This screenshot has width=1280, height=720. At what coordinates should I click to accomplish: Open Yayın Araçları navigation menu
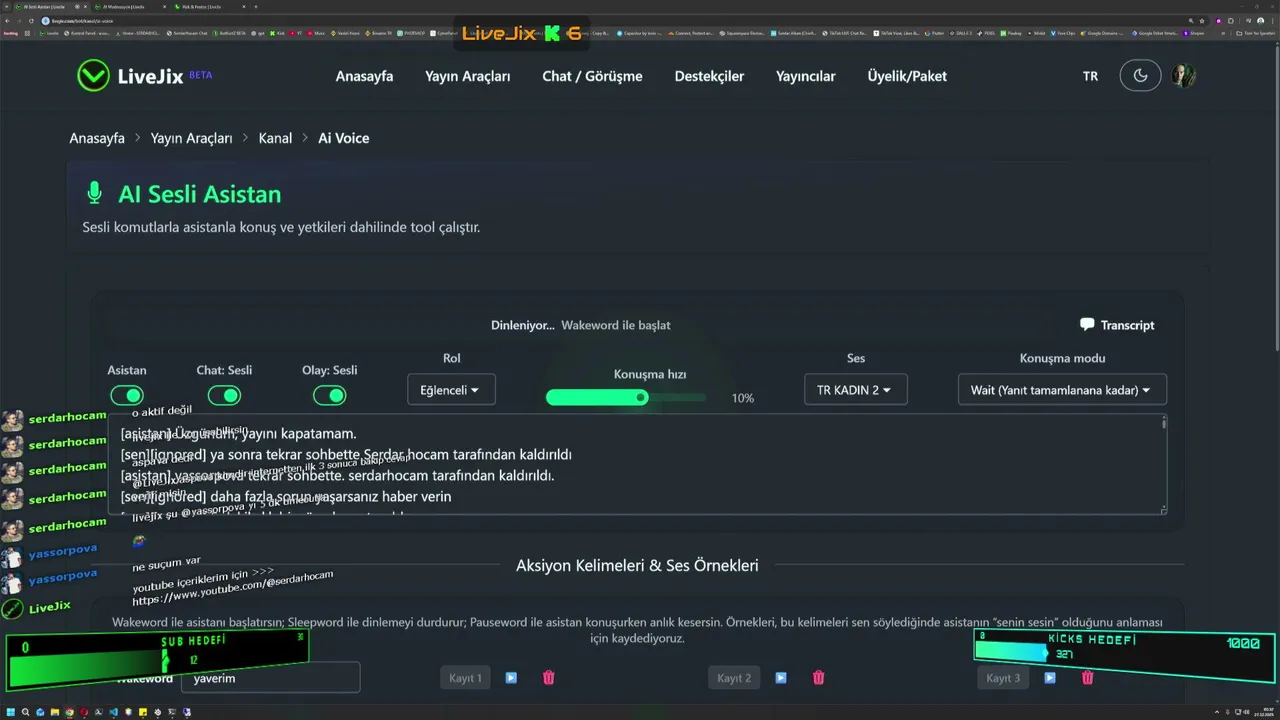pyautogui.click(x=467, y=76)
